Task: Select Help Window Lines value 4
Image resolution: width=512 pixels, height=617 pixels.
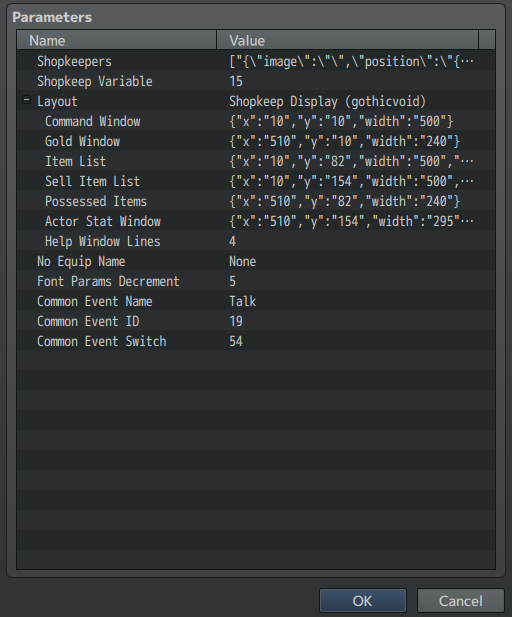Action: (x=233, y=241)
